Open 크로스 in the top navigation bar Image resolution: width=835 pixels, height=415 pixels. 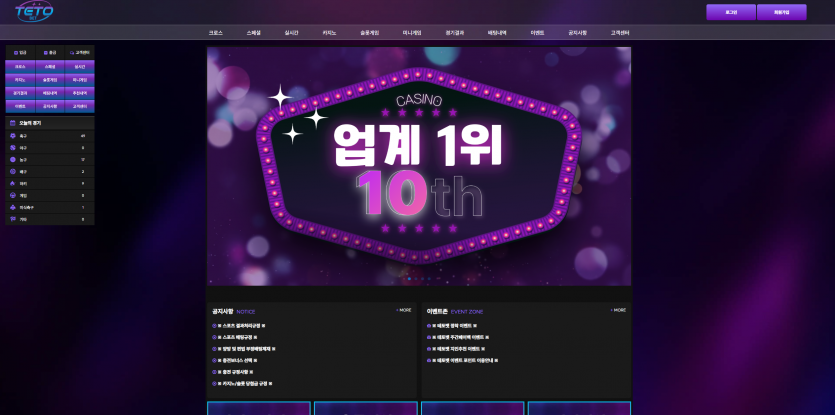[x=216, y=32]
